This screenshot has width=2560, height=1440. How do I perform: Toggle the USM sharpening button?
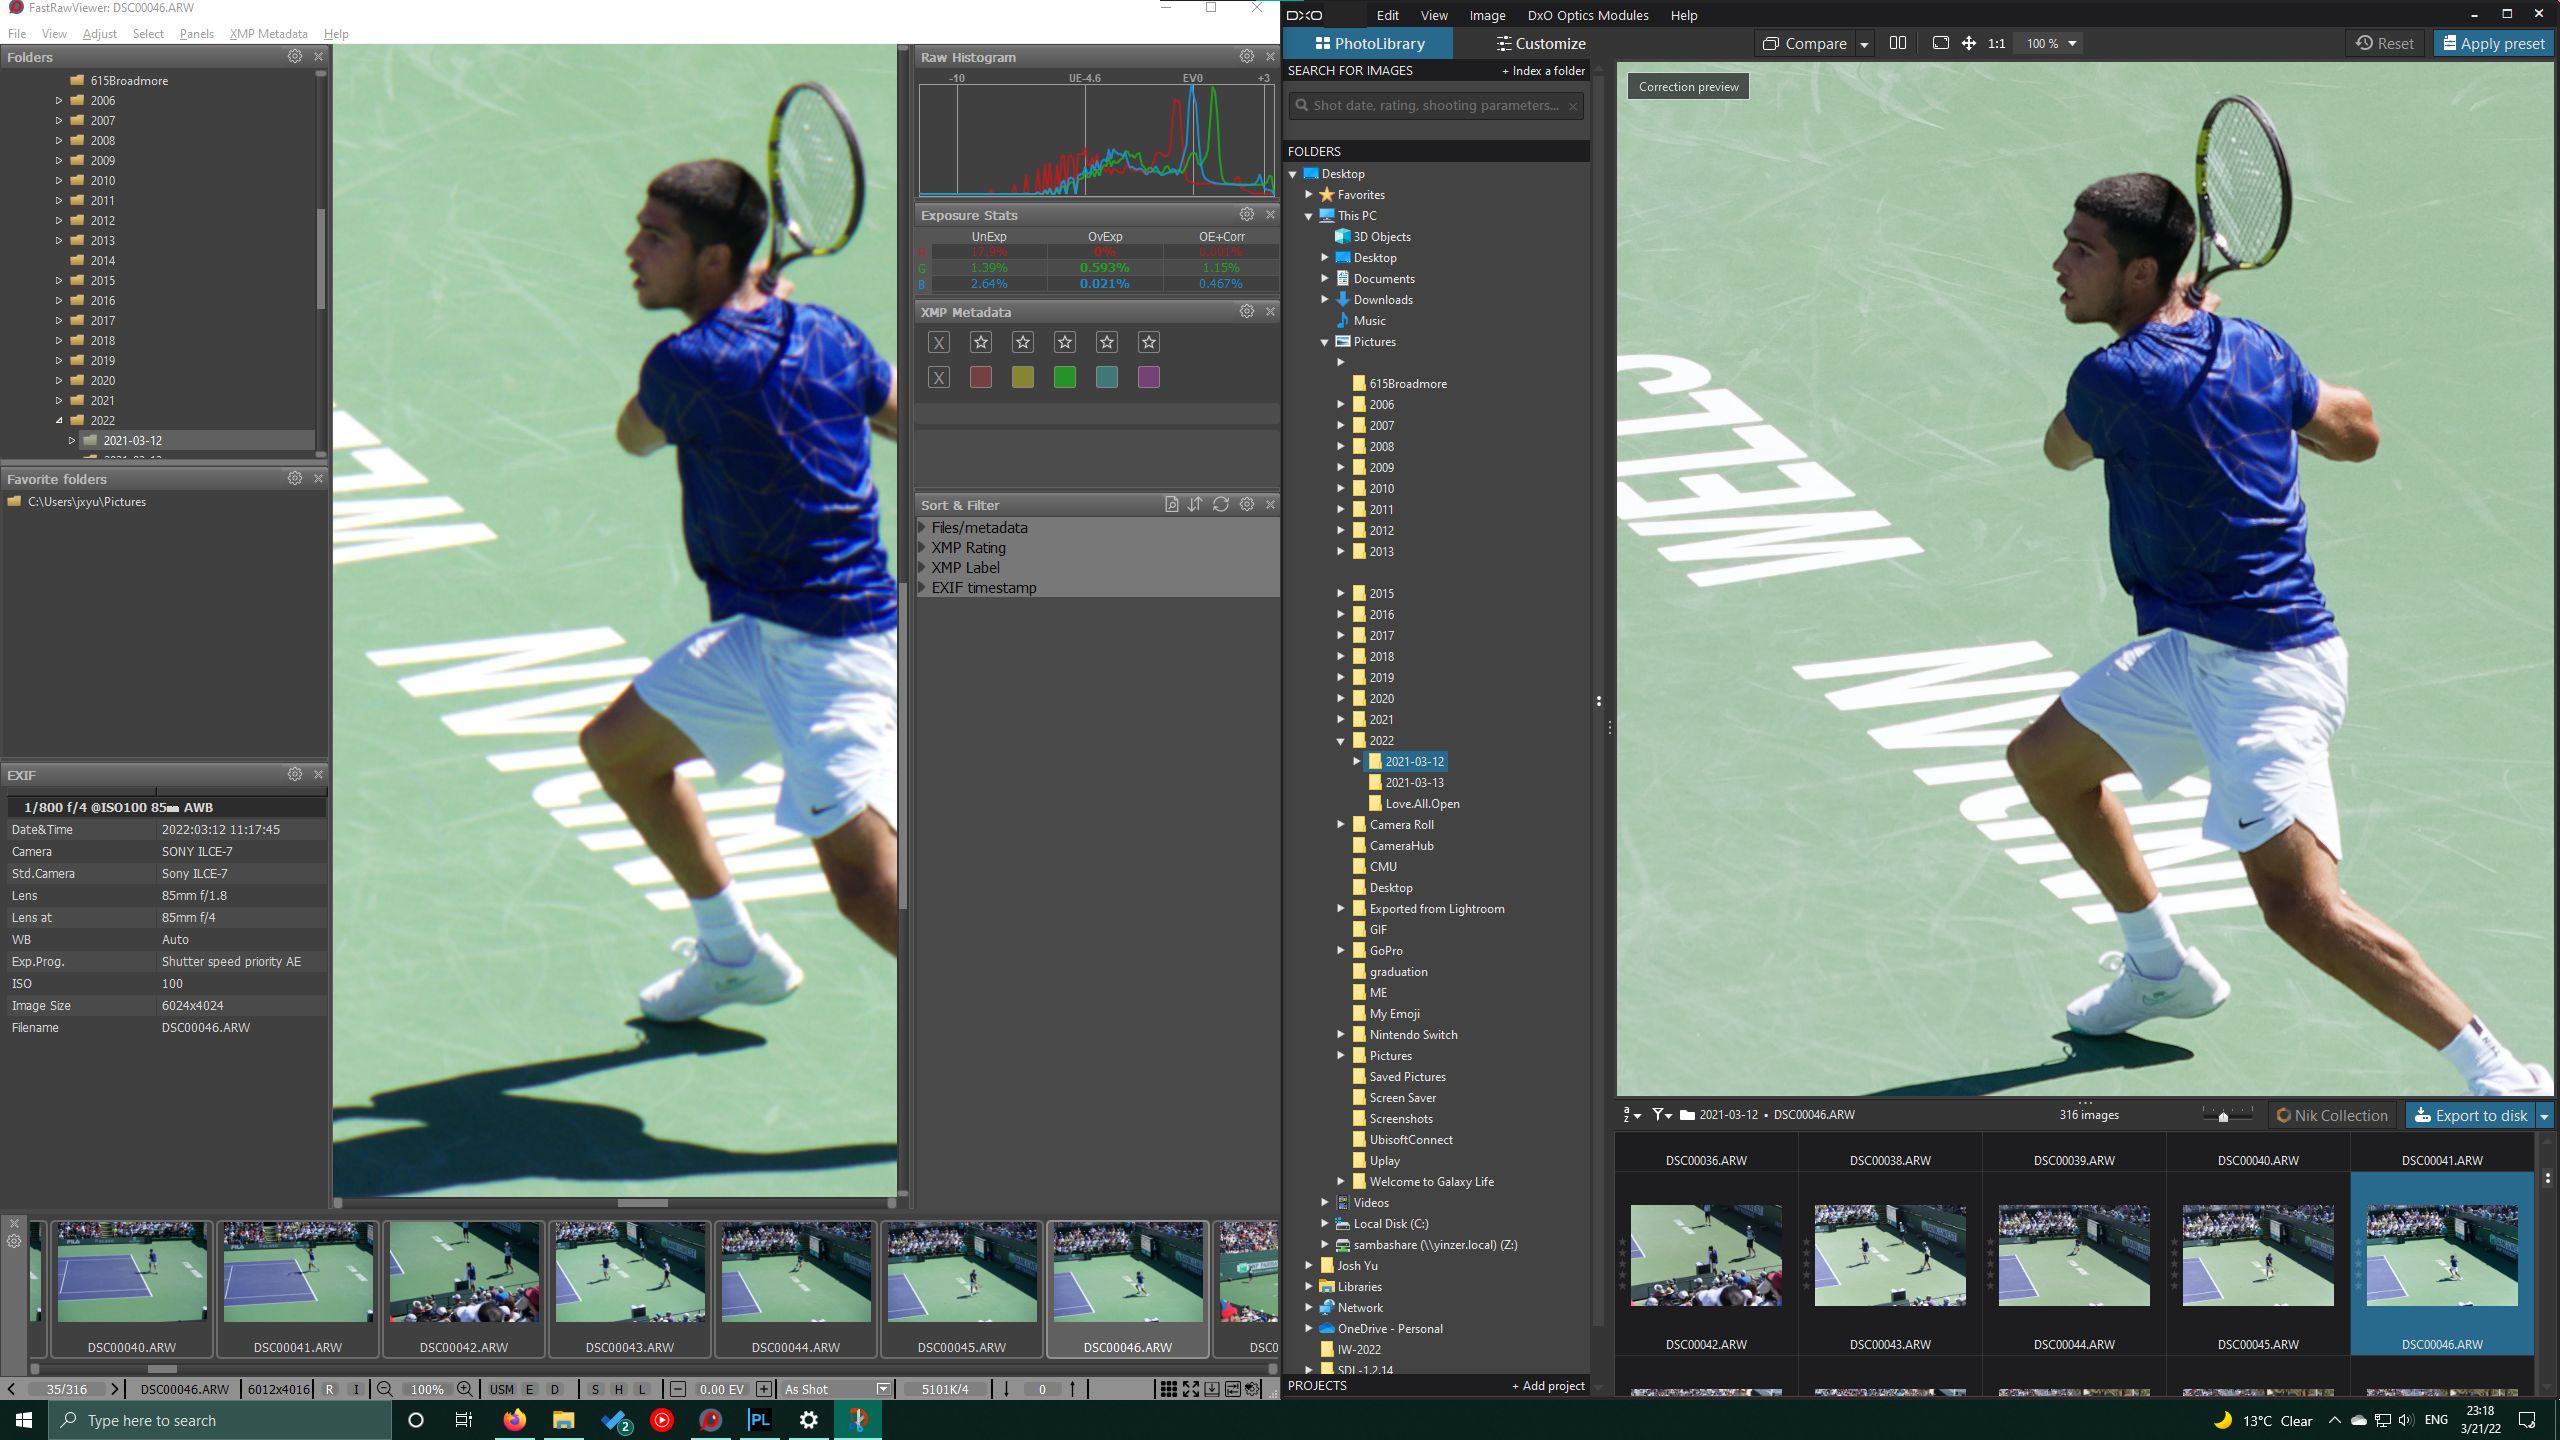501,1389
